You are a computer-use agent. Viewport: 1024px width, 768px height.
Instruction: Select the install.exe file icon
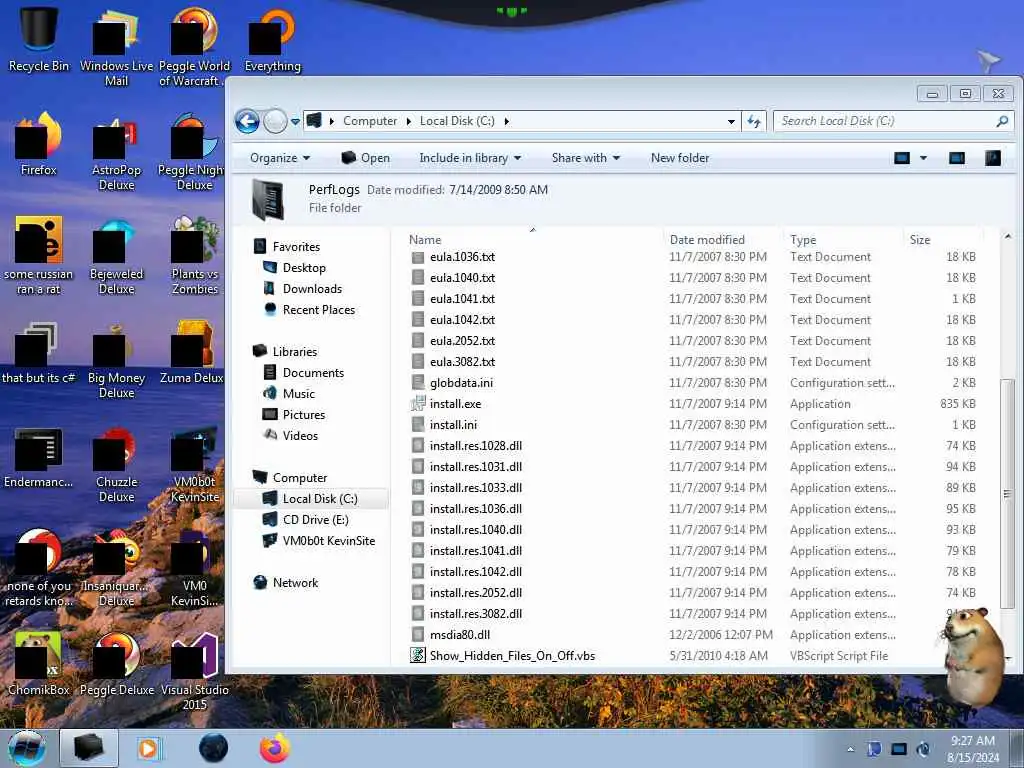pos(418,404)
